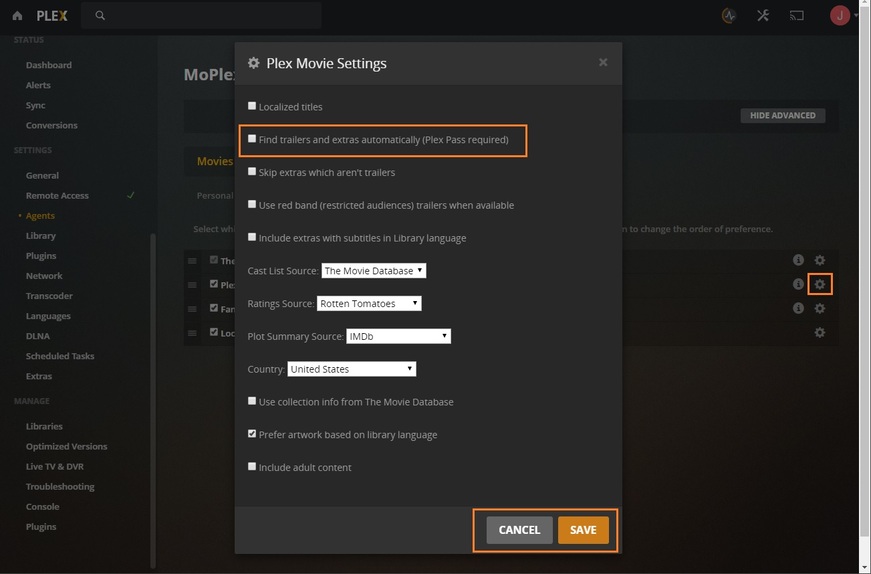
Task: Click the cast to device icon
Action: (797, 16)
